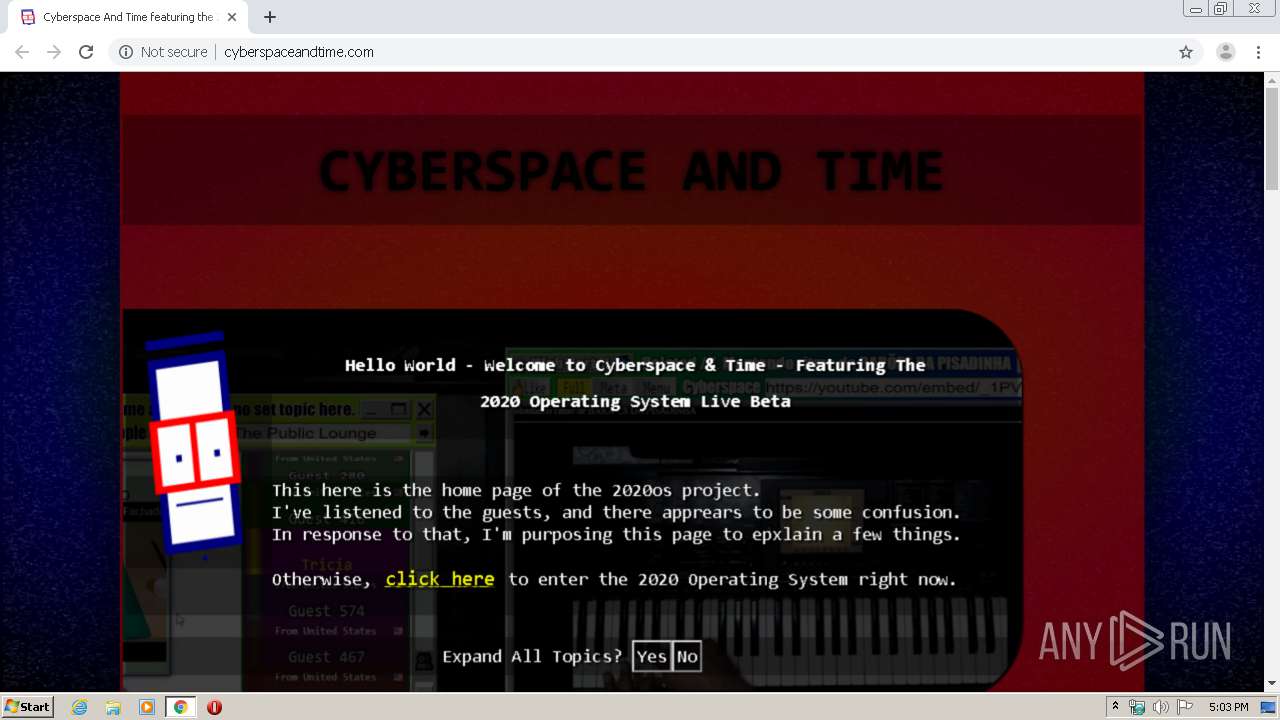Click the 'Expand All Topics?' label
This screenshot has width=1280, height=720.
point(532,657)
